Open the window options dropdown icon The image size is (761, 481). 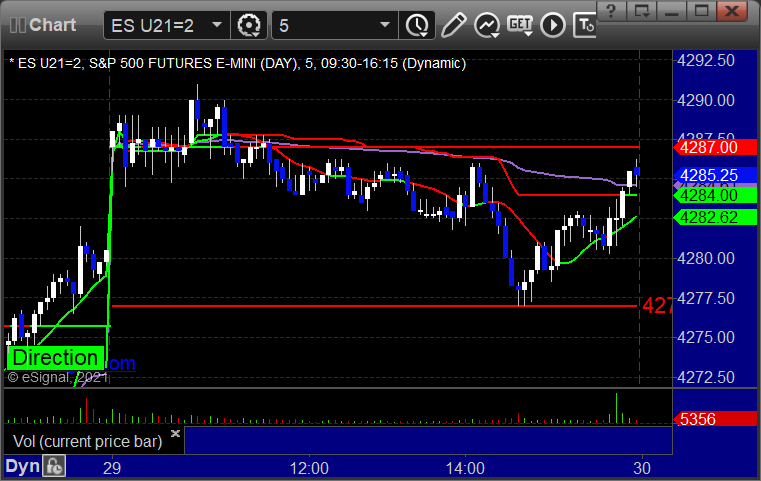point(642,11)
